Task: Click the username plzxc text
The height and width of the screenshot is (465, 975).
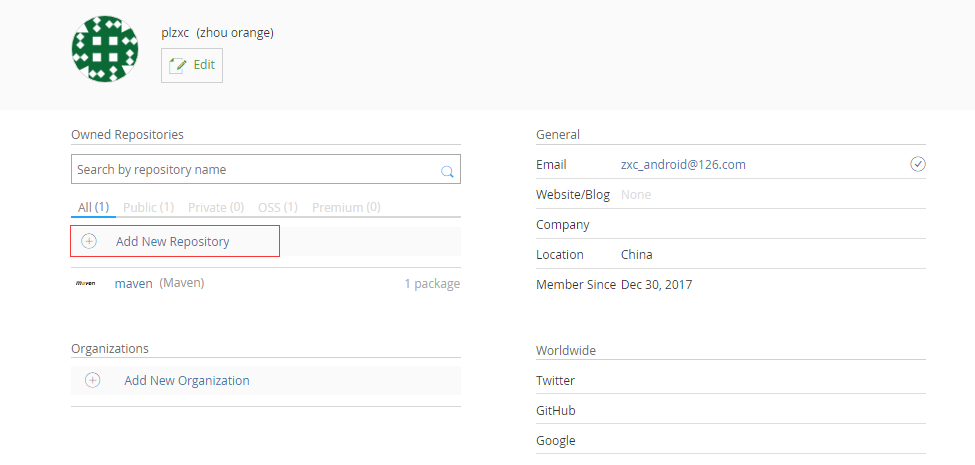Action: (175, 33)
